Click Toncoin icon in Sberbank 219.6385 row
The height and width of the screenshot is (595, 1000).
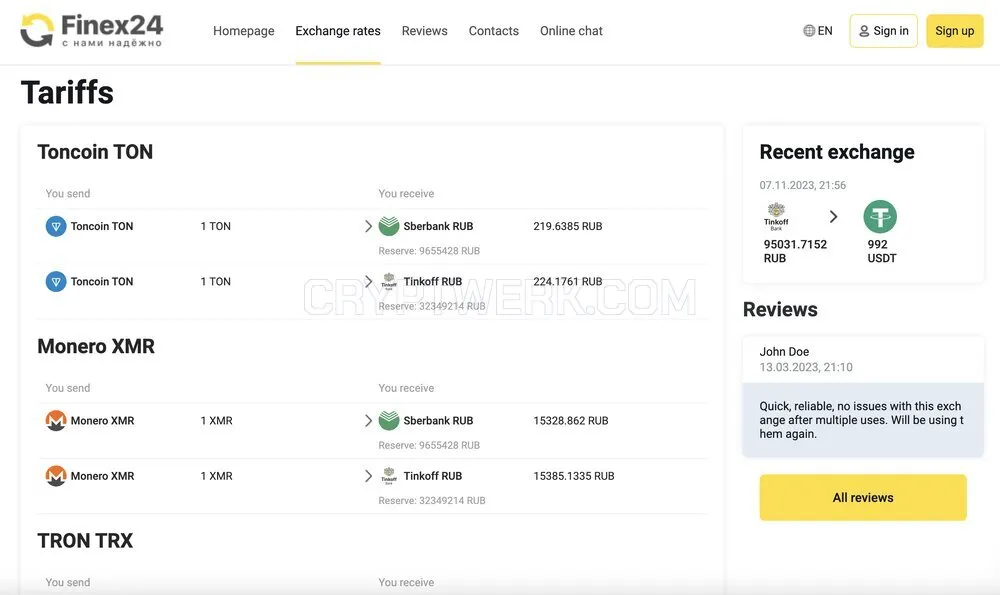coord(56,226)
